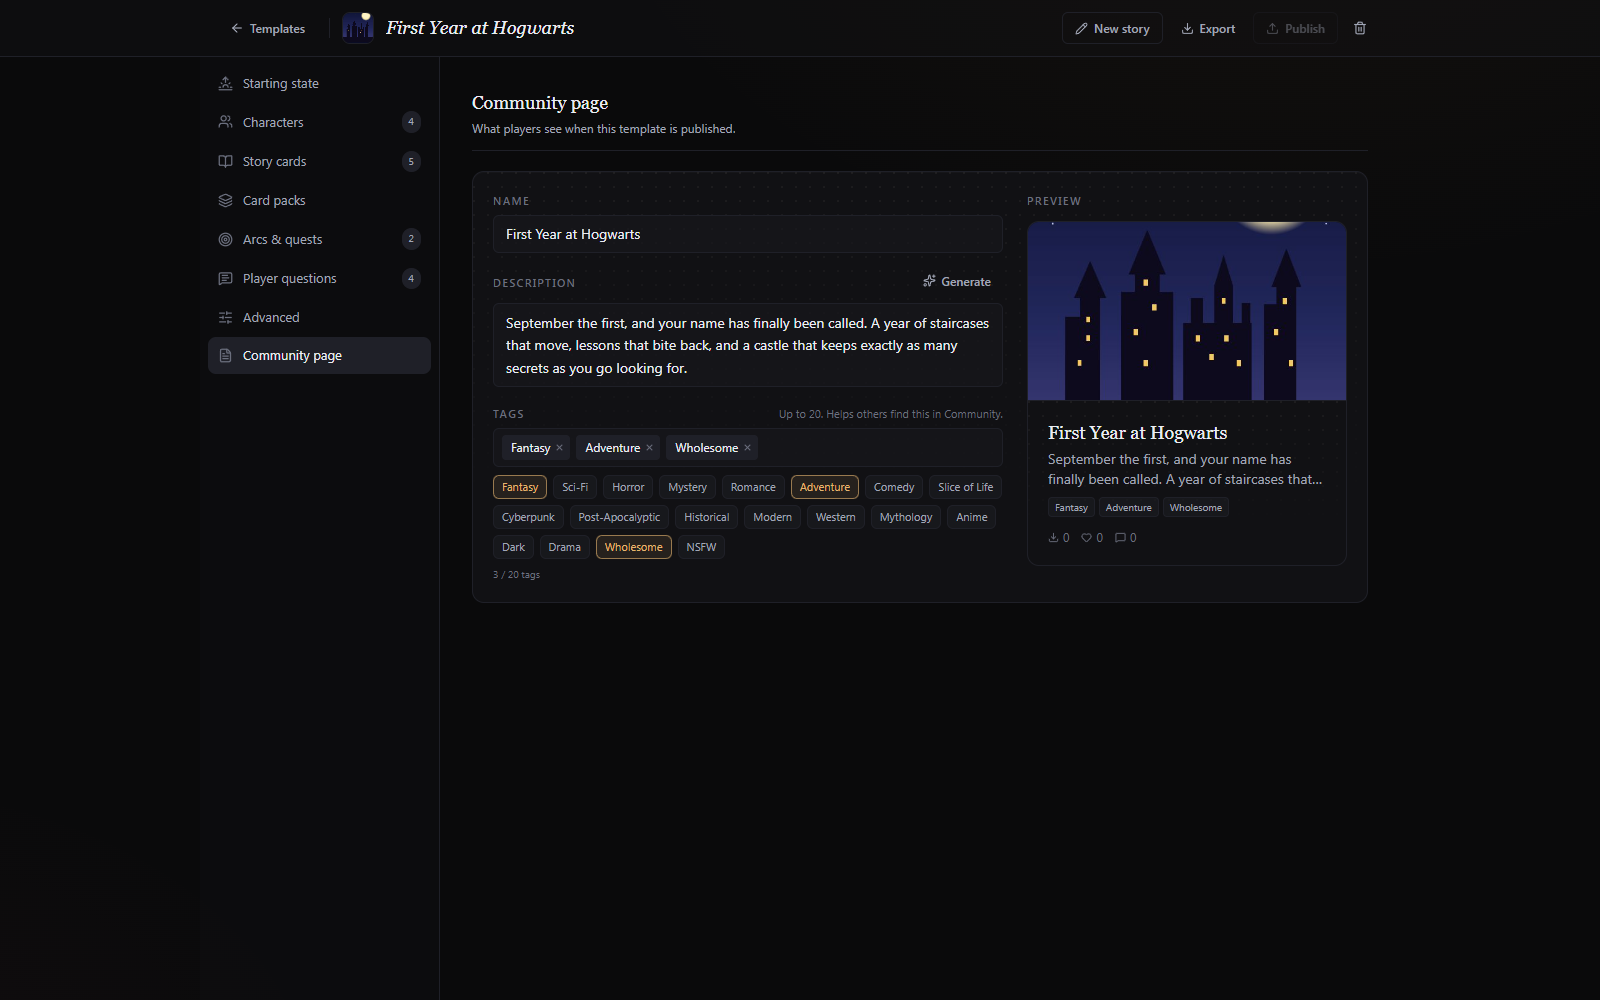
Task: Toggle the Sci-Fi tag
Action: (x=575, y=487)
